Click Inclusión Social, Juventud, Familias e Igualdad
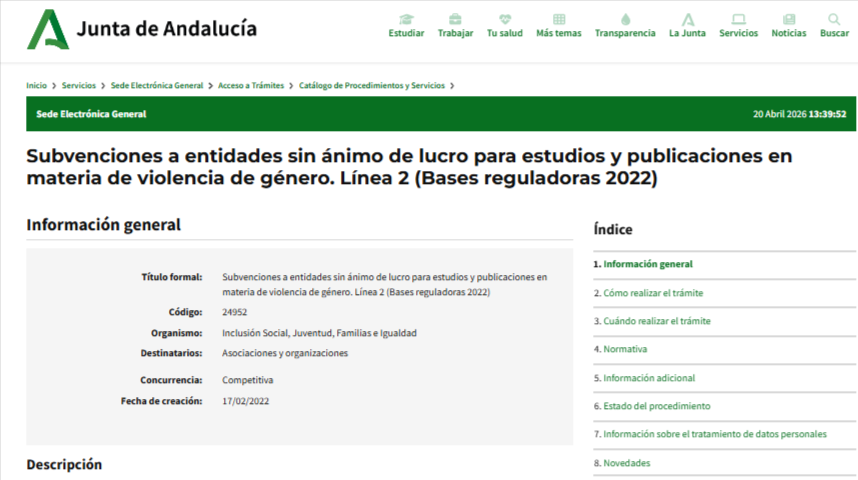The height and width of the screenshot is (480, 858). [319, 333]
